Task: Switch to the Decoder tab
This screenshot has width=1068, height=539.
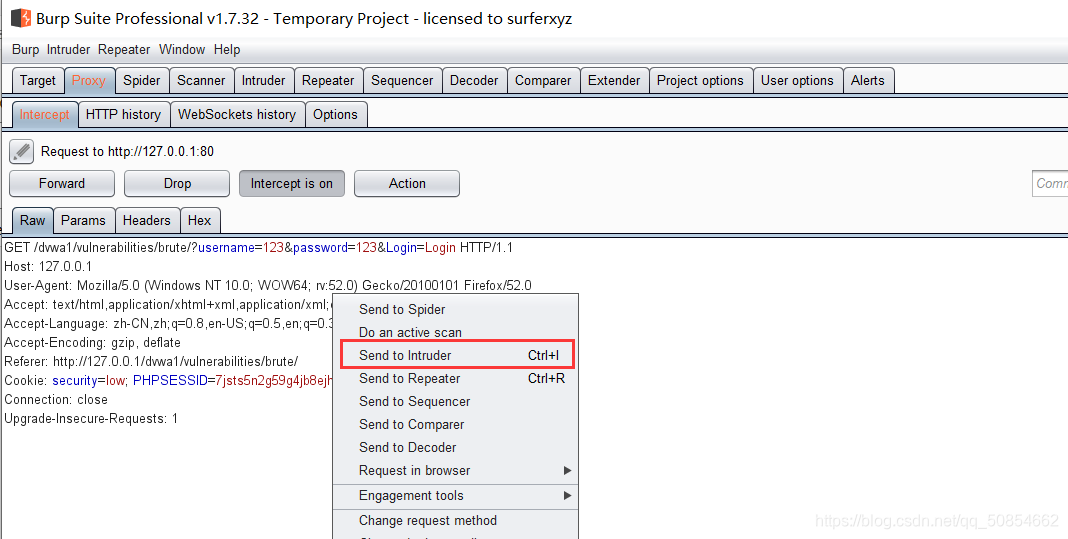Action: 474,80
